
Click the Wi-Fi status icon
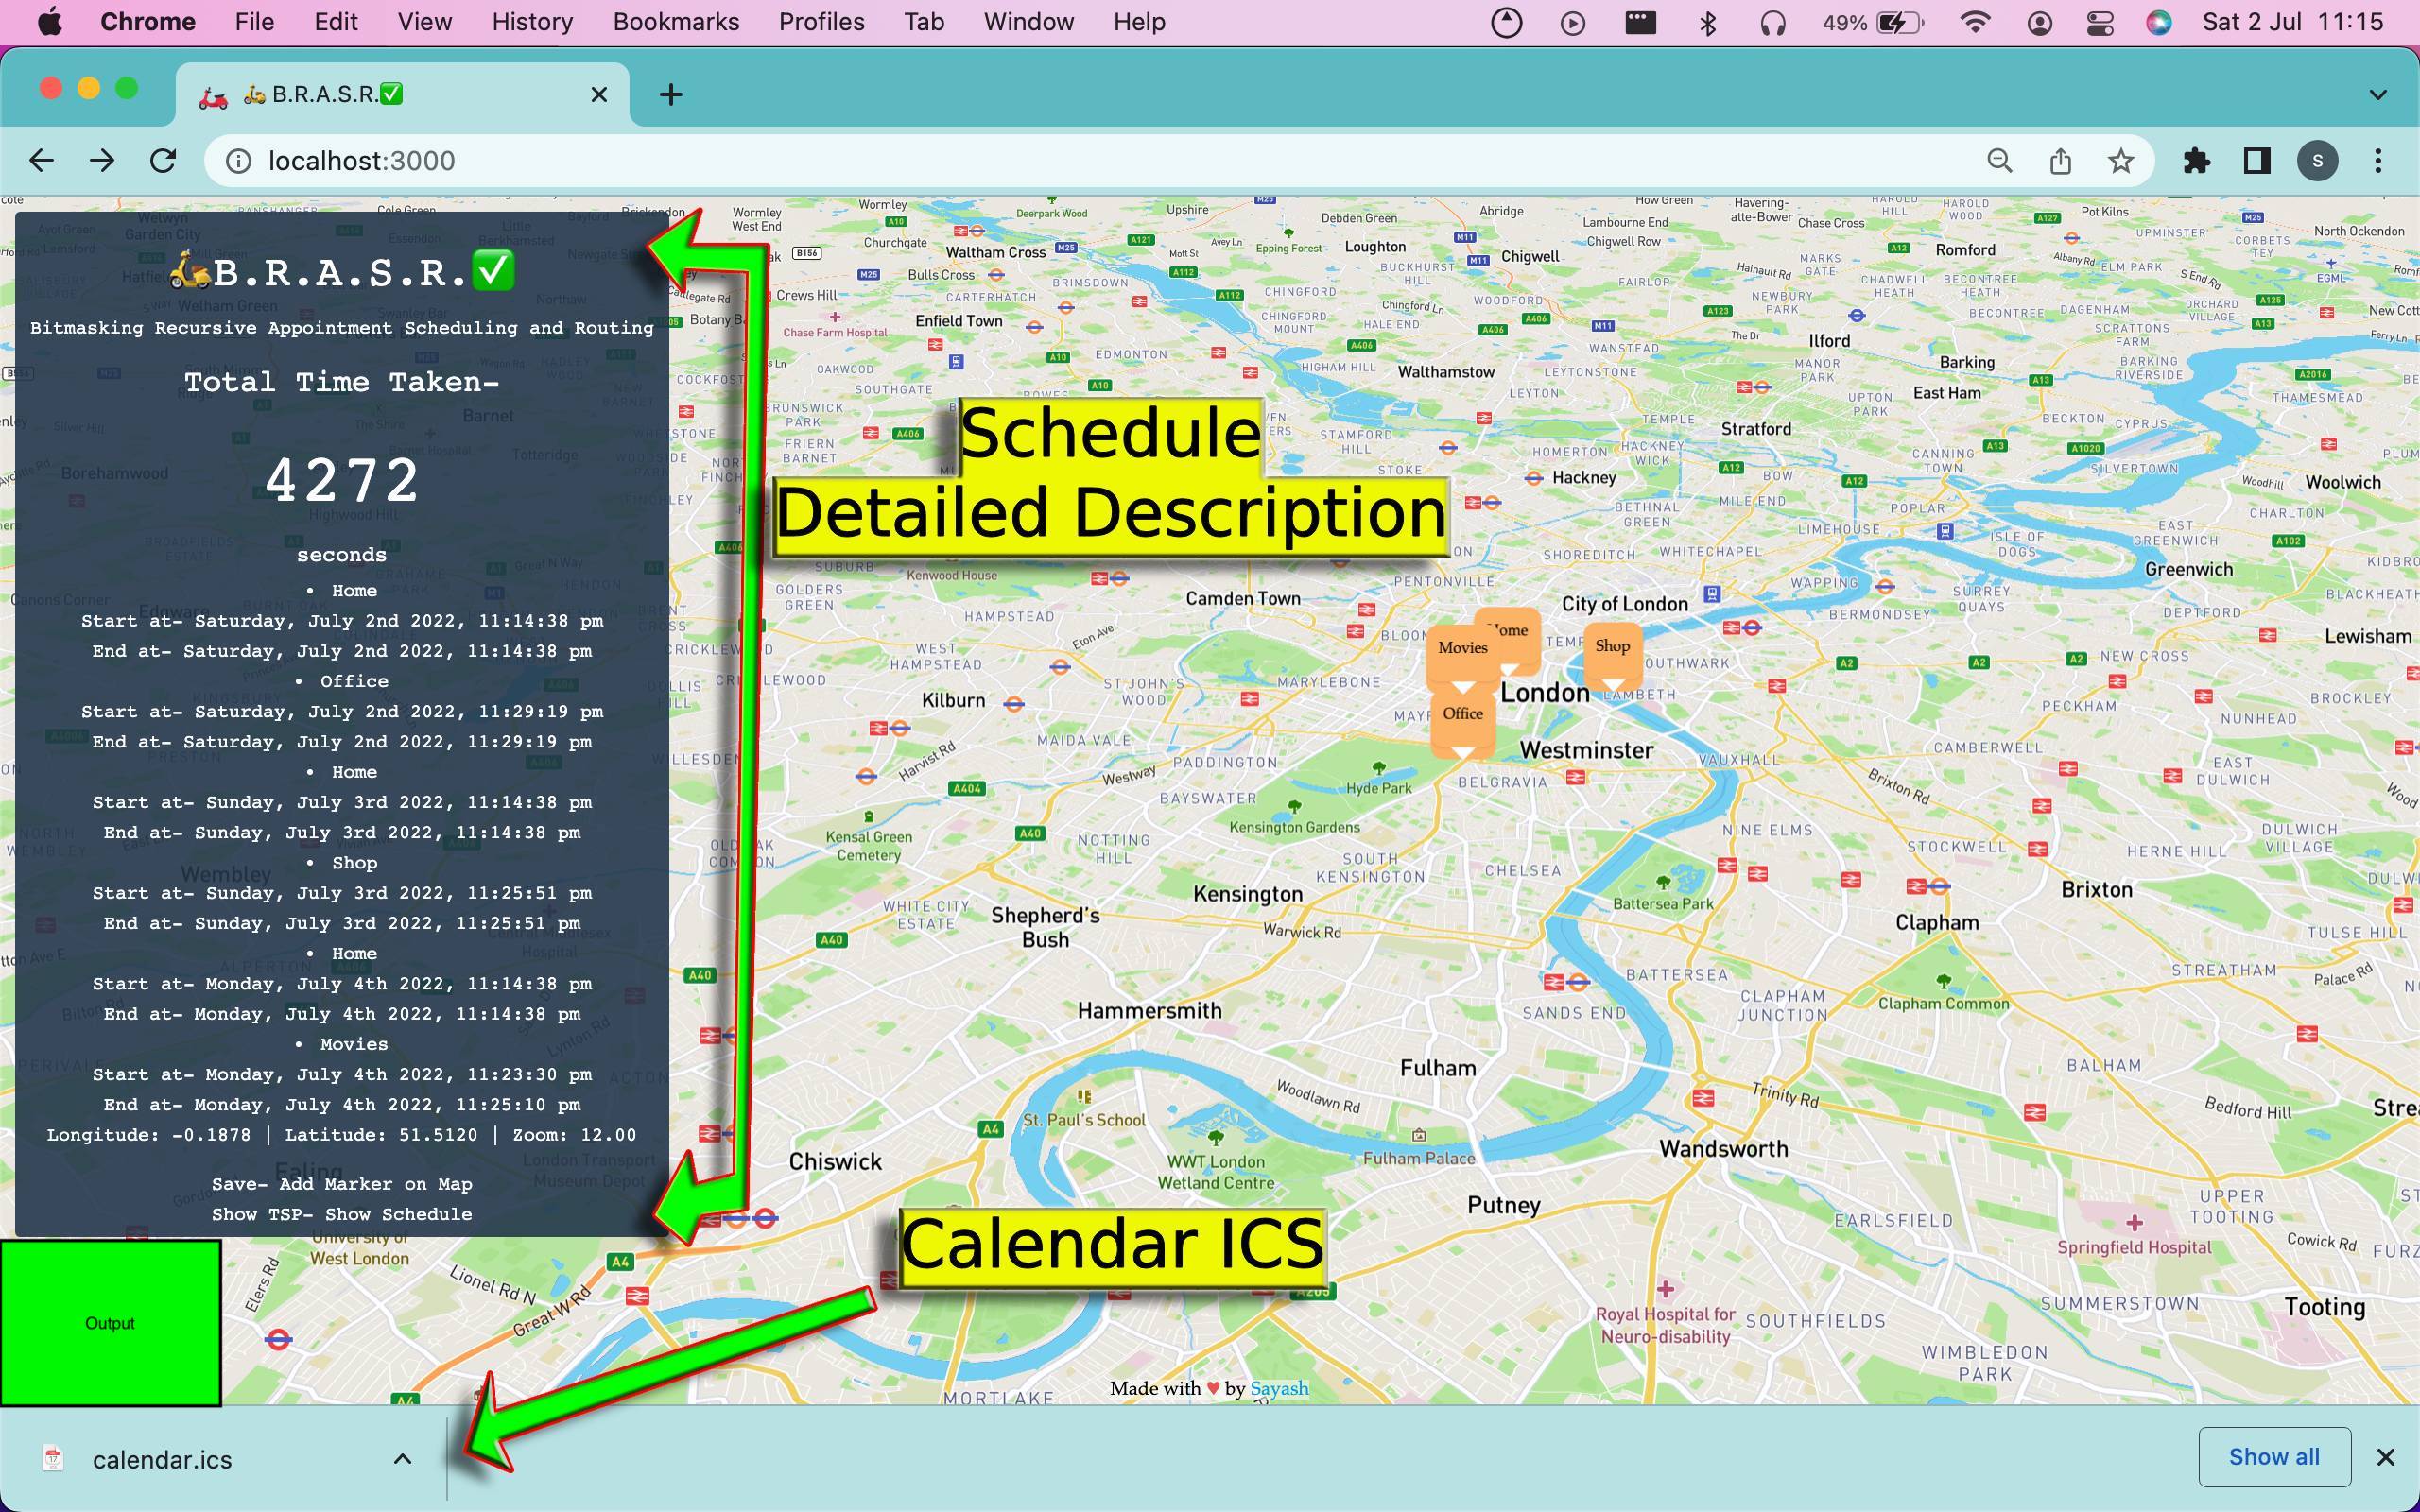point(1974,22)
